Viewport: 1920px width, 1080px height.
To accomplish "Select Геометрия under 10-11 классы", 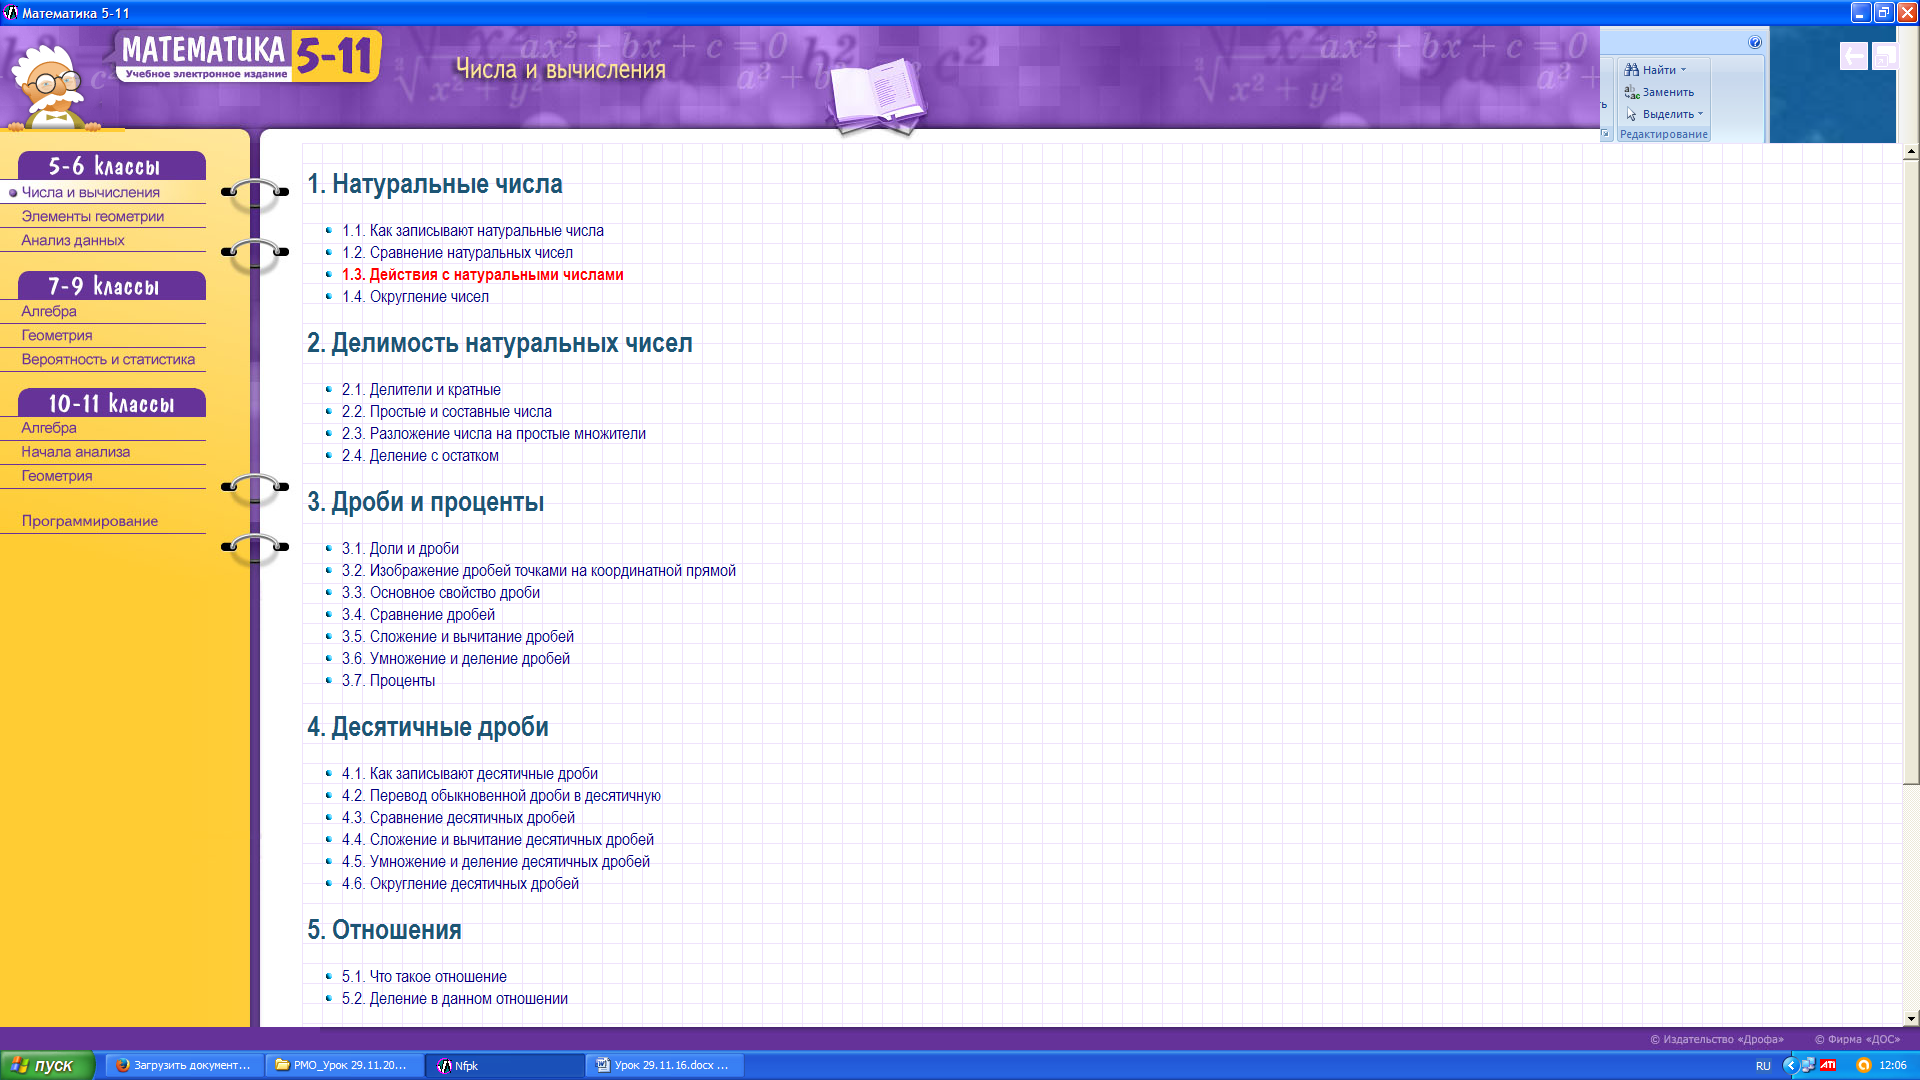I will pos(57,475).
